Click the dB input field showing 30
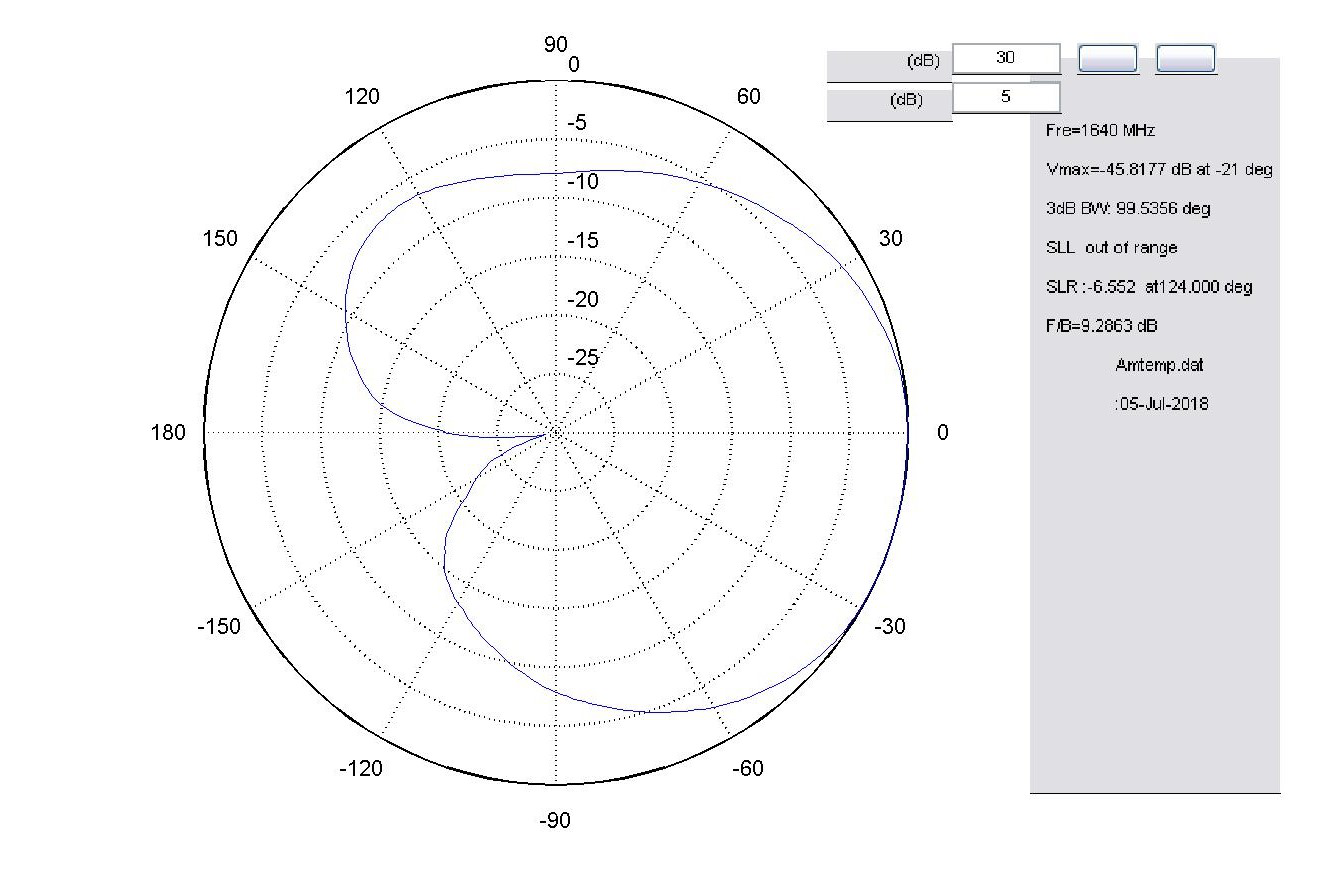The image size is (1317, 885). click(x=1005, y=58)
